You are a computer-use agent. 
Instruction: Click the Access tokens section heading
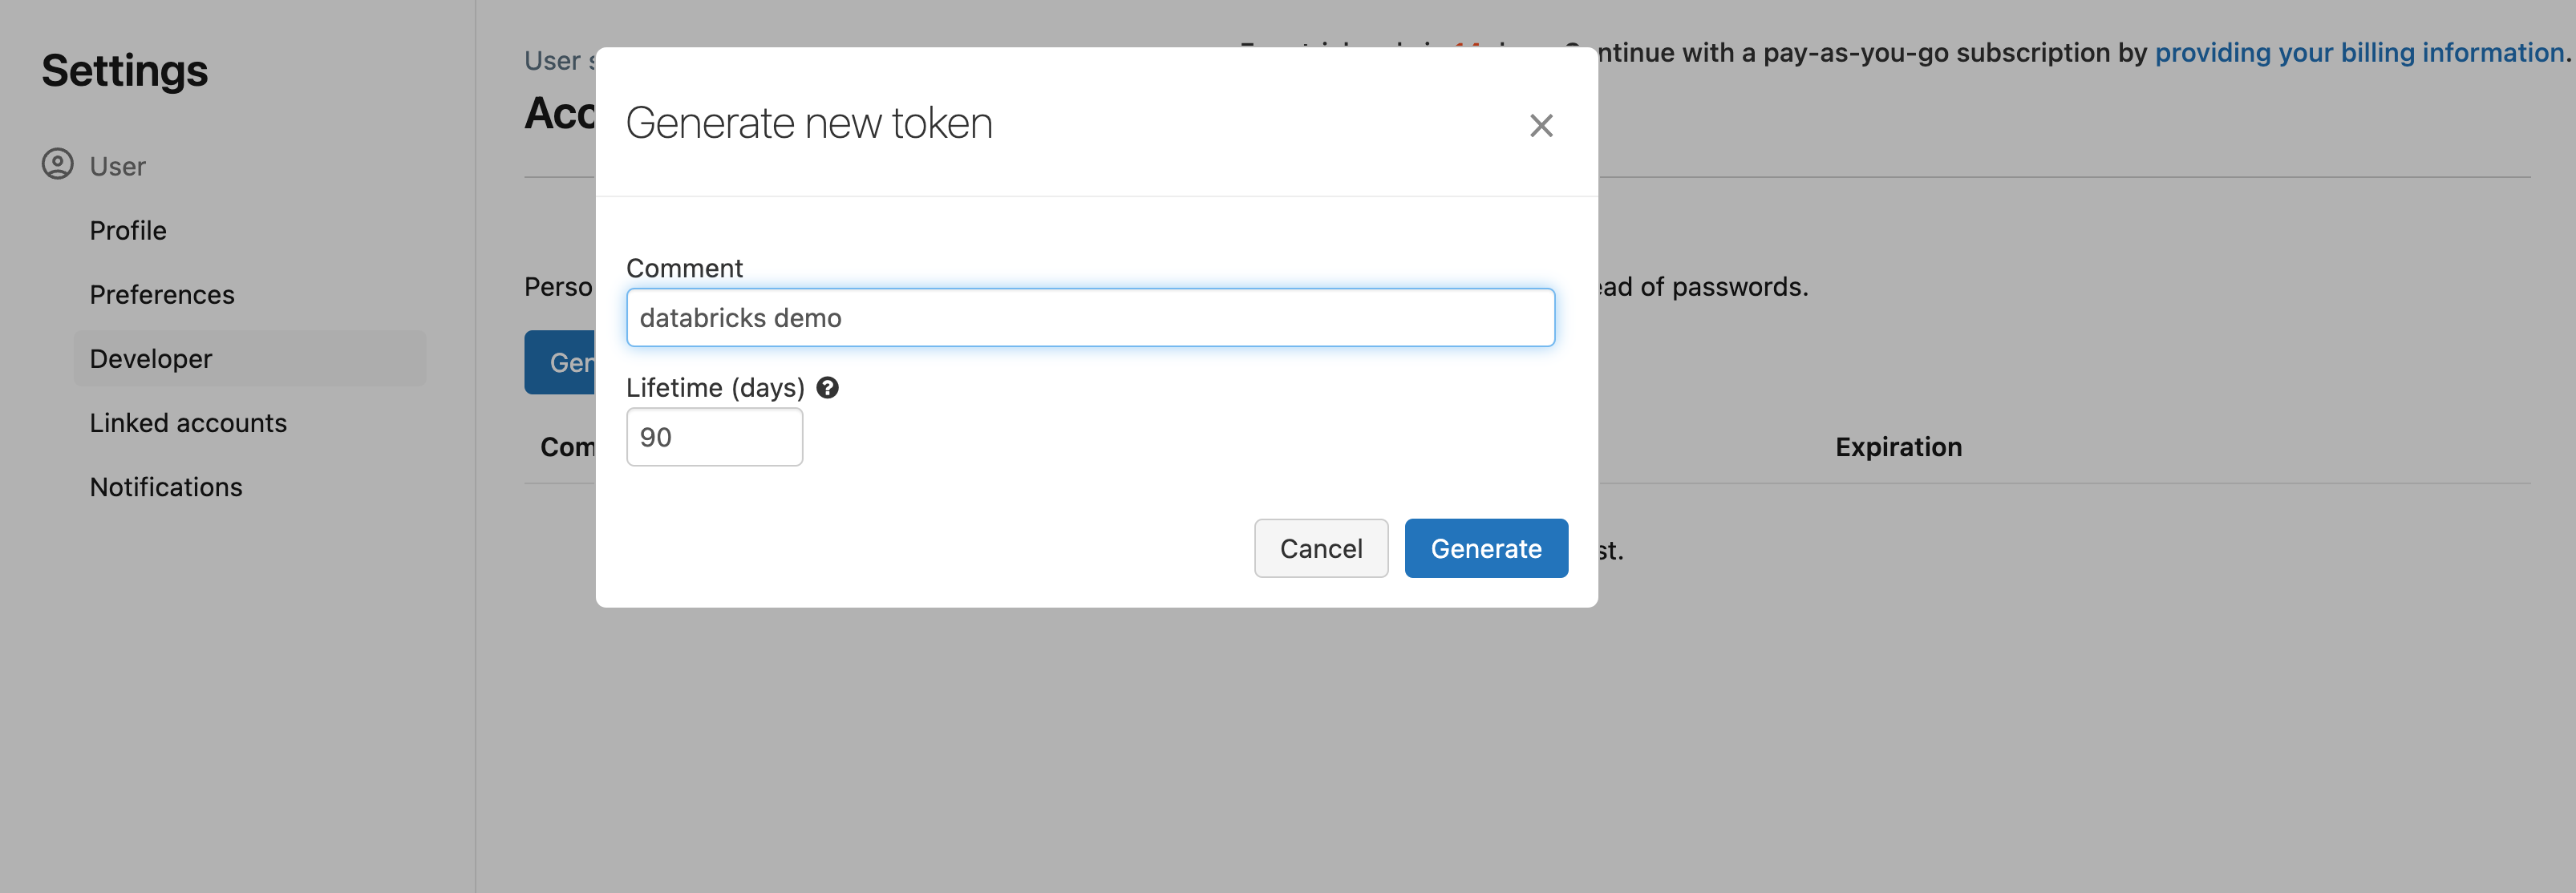click(x=558, y=112)
